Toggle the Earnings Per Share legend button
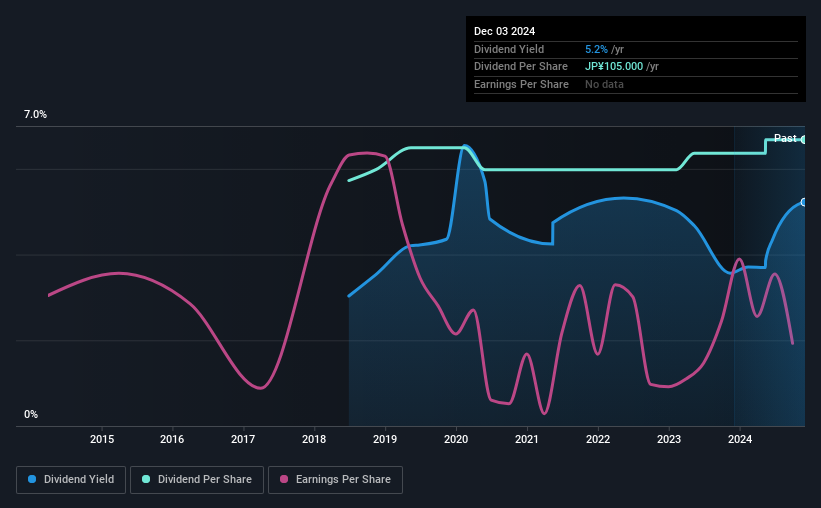The width and height of the screenshot is (821, 508). point(335,480)
